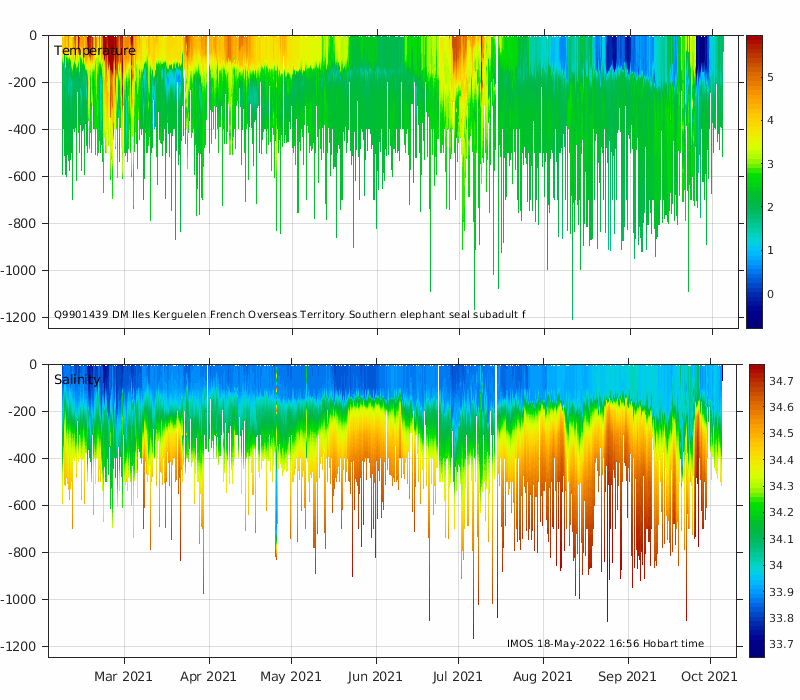
Task: Click the -1200 depth label on temperature plot
Action: [18, 317]
